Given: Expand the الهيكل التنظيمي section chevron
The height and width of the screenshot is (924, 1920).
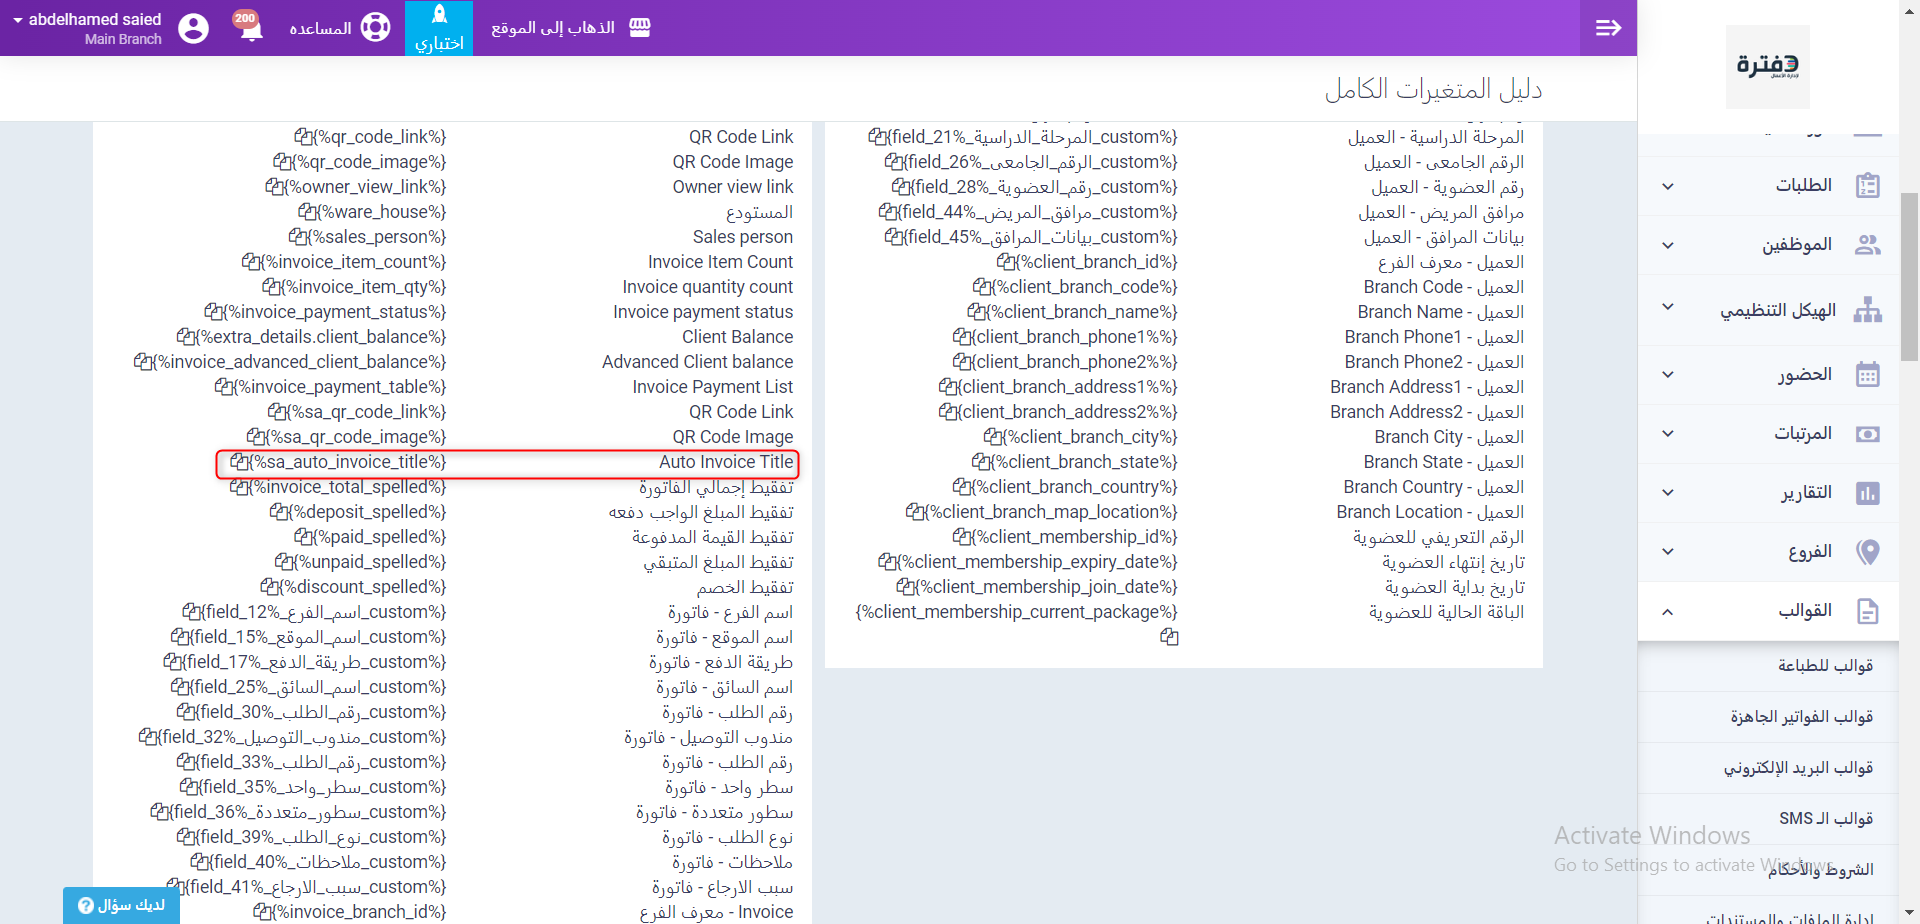Looking at the screenshot, I should 1668,306.
